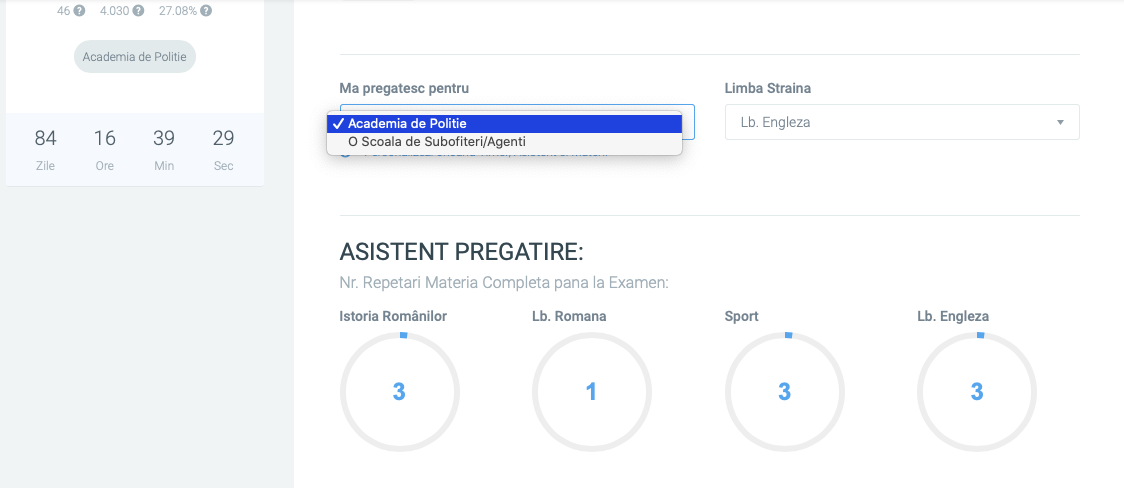Click the 'Ma pregatesc pentru' field label
This screenshot has height=488, width=1124.
tap(404, 88)
